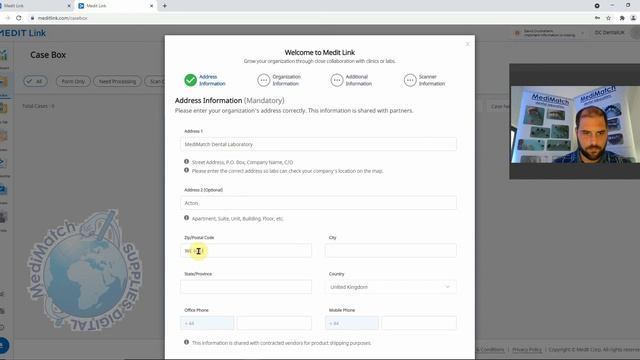Click info icon beside Apartment, Suite hint
This screenshot has height=360, width=640.
[x=187, y=218]
